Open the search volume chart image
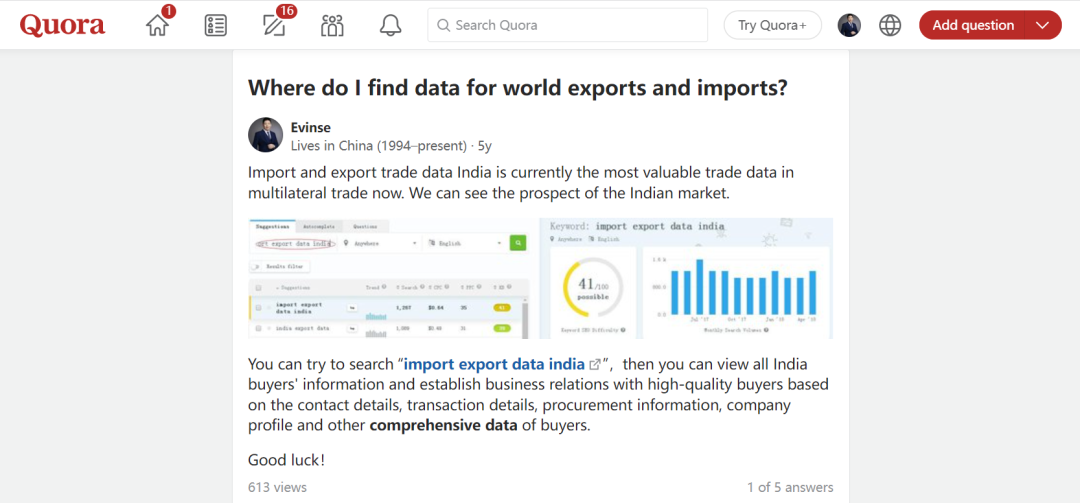Viewport: 1080px width, 503px height. 686,278
